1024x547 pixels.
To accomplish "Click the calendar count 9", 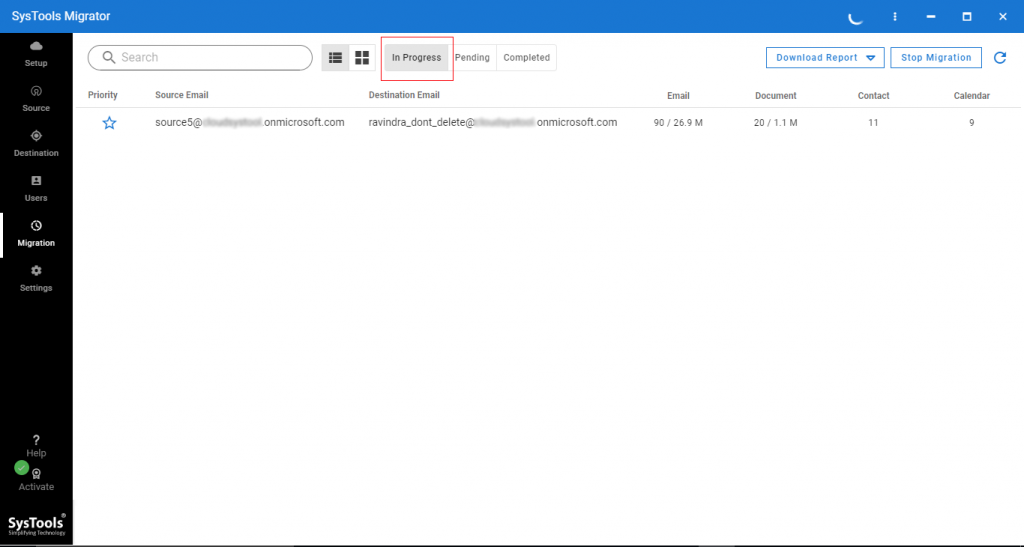I will pos(971,123).
